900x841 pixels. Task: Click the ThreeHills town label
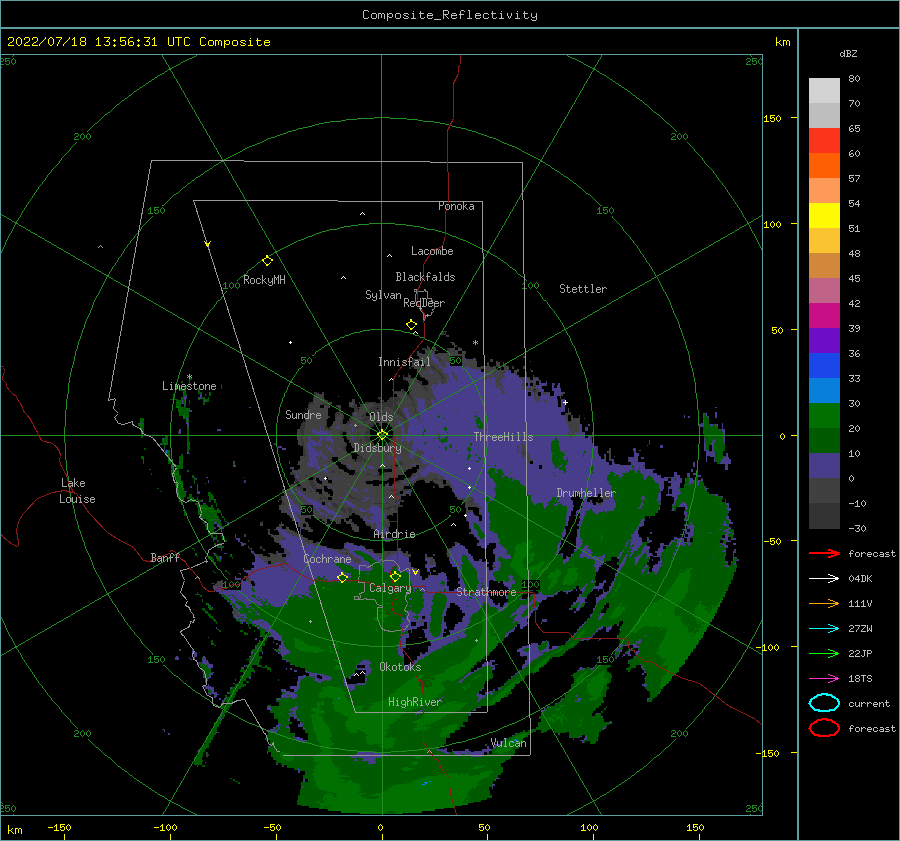tap(503, 437)
